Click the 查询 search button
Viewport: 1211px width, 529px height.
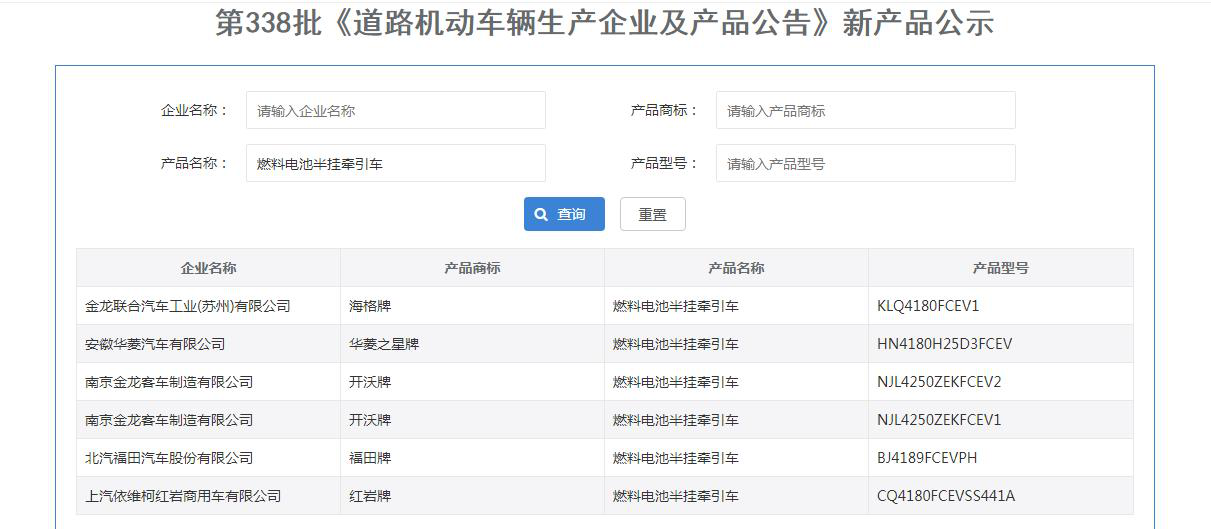tap(564, 214)
